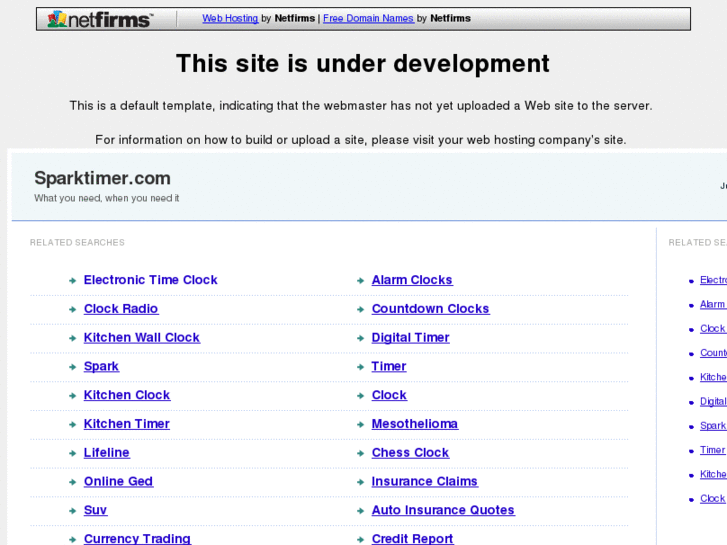Click the Netfirms logo
Screen dimensions: 727x545
coord(99,19)
